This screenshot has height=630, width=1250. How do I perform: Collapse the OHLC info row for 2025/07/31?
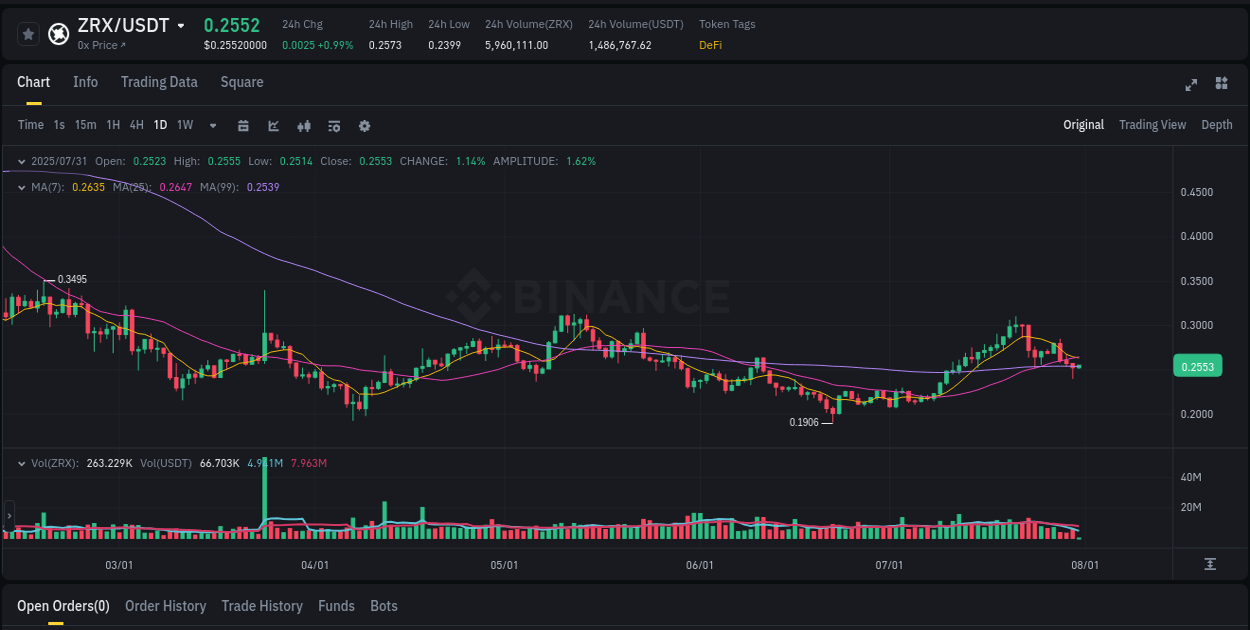pyautogui.click(x=21, y=160)
